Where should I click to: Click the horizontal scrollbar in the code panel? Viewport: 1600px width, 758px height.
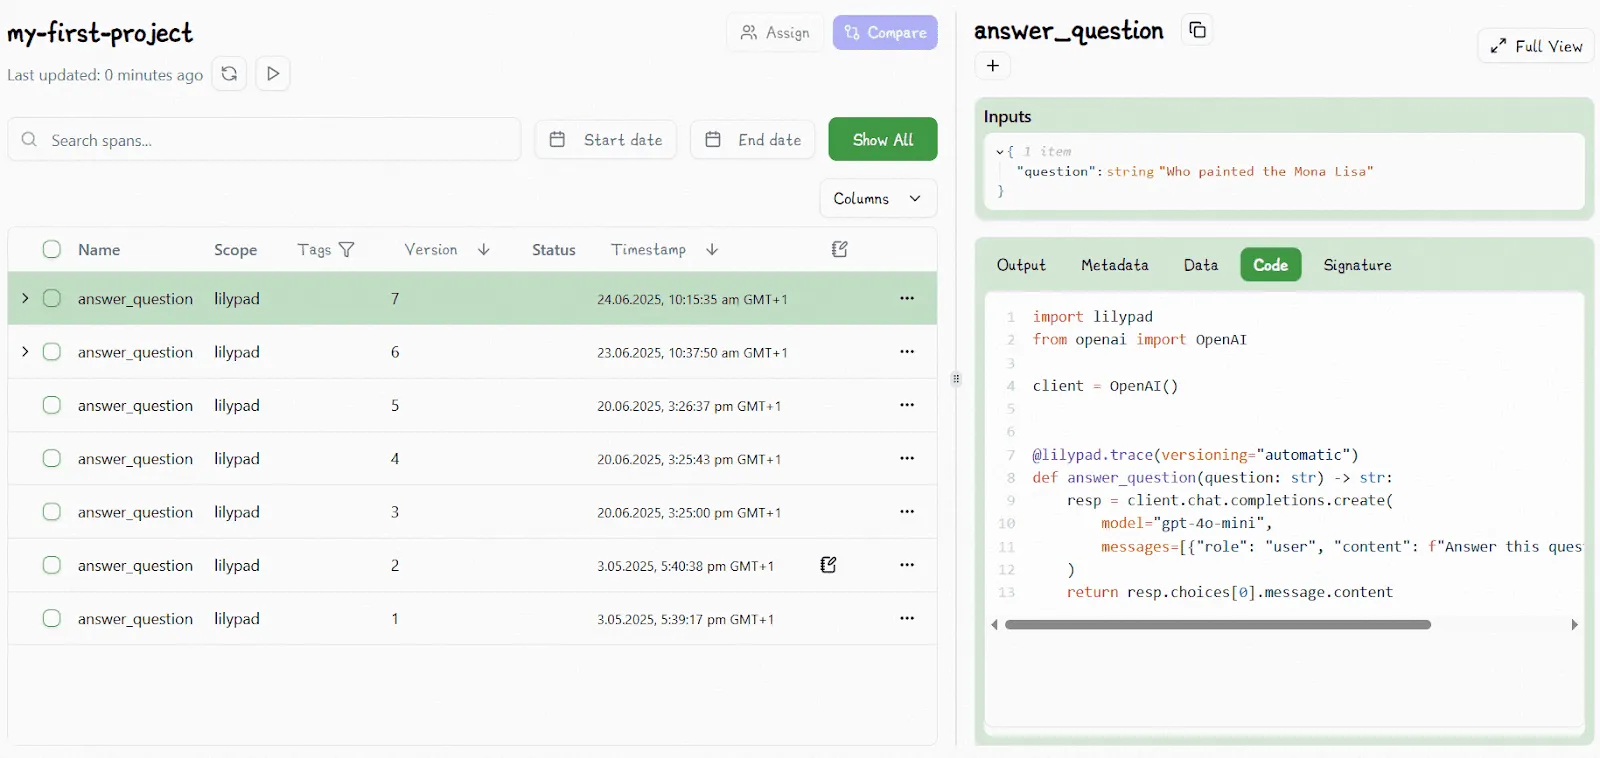[x=1217, y=624]
